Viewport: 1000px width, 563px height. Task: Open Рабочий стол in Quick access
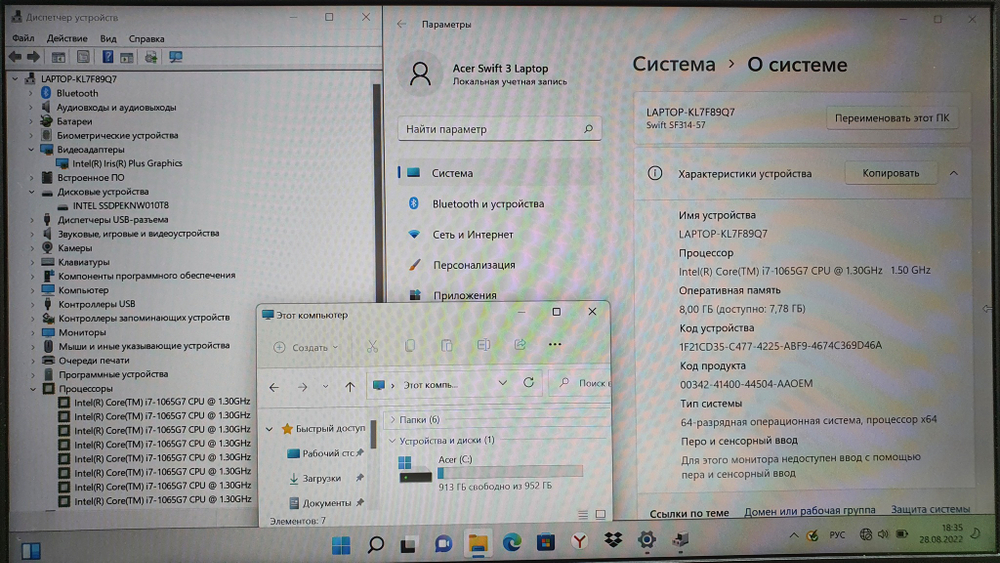[328, 453]
